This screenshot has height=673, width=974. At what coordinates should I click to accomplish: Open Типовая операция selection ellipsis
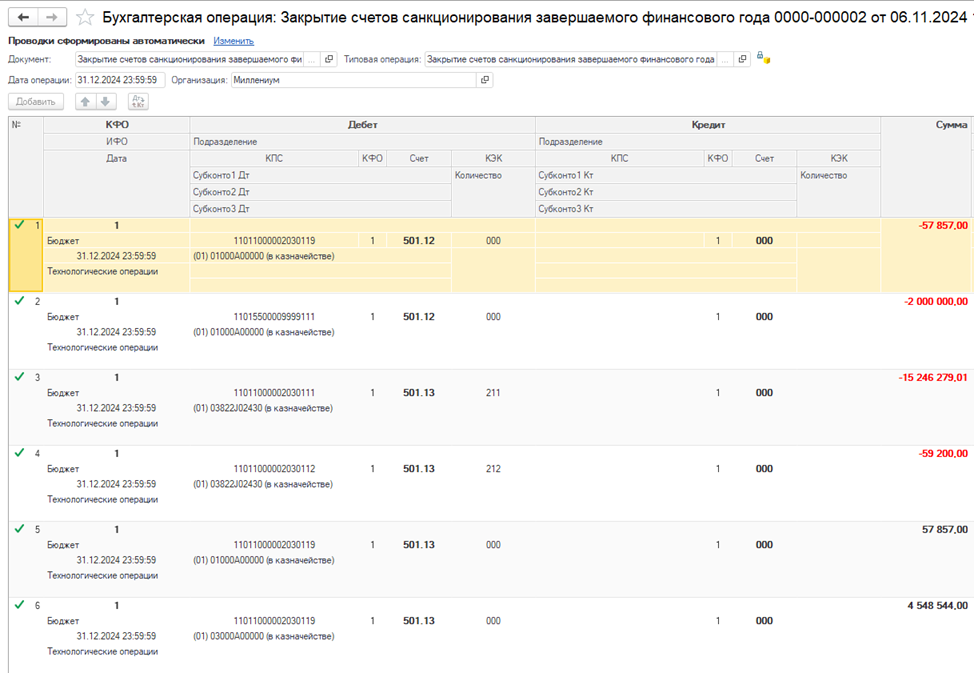725,60
